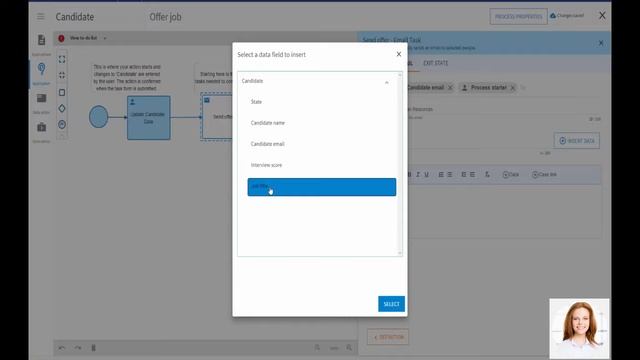Toggle underline formatting in email editor
This screenshot has width=640, height=360.
(427, 175)
